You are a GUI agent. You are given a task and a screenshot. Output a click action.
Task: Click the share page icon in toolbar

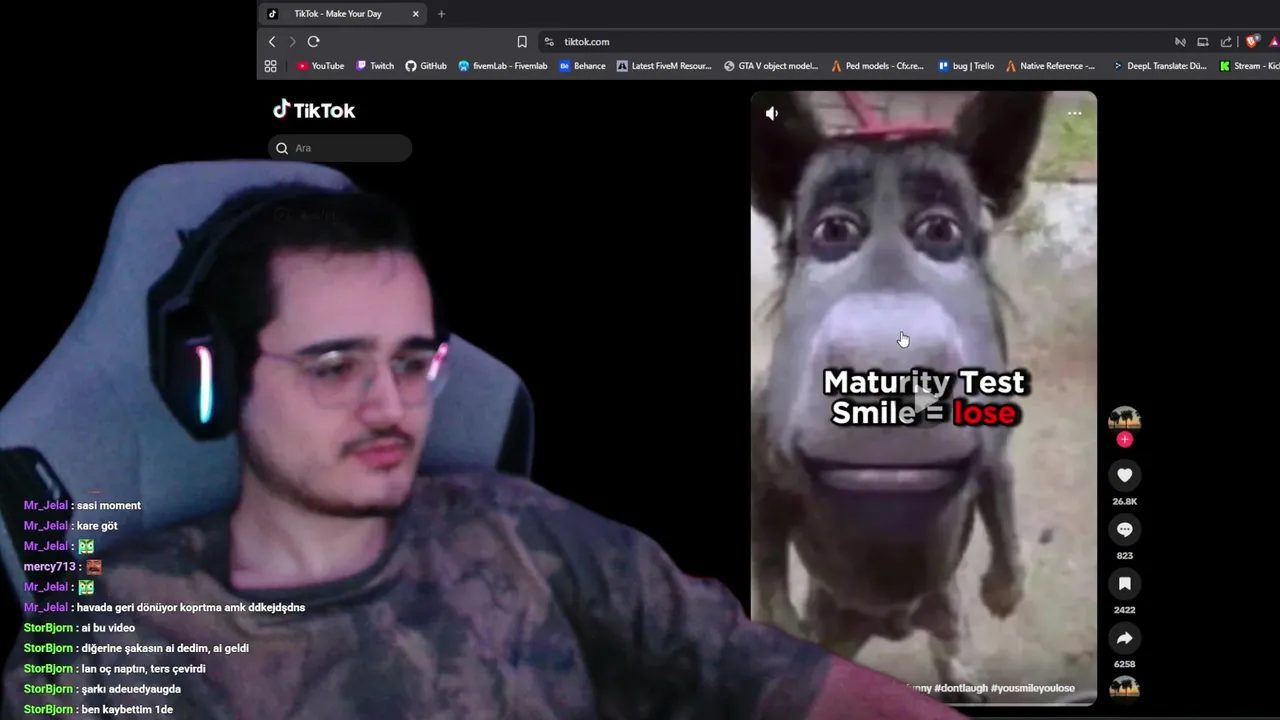(x=1226, y=42)
